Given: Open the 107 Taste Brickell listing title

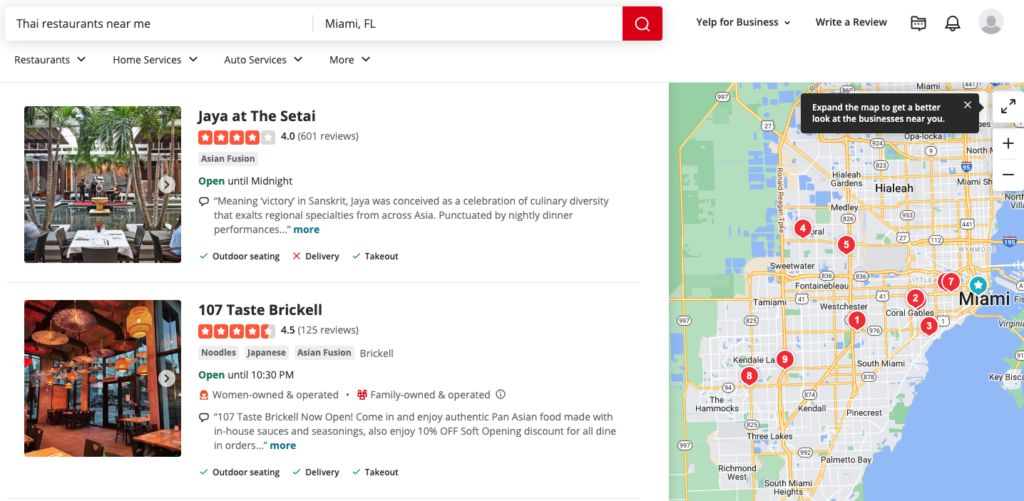Looking at the screenshot, I should pos(260,310).
